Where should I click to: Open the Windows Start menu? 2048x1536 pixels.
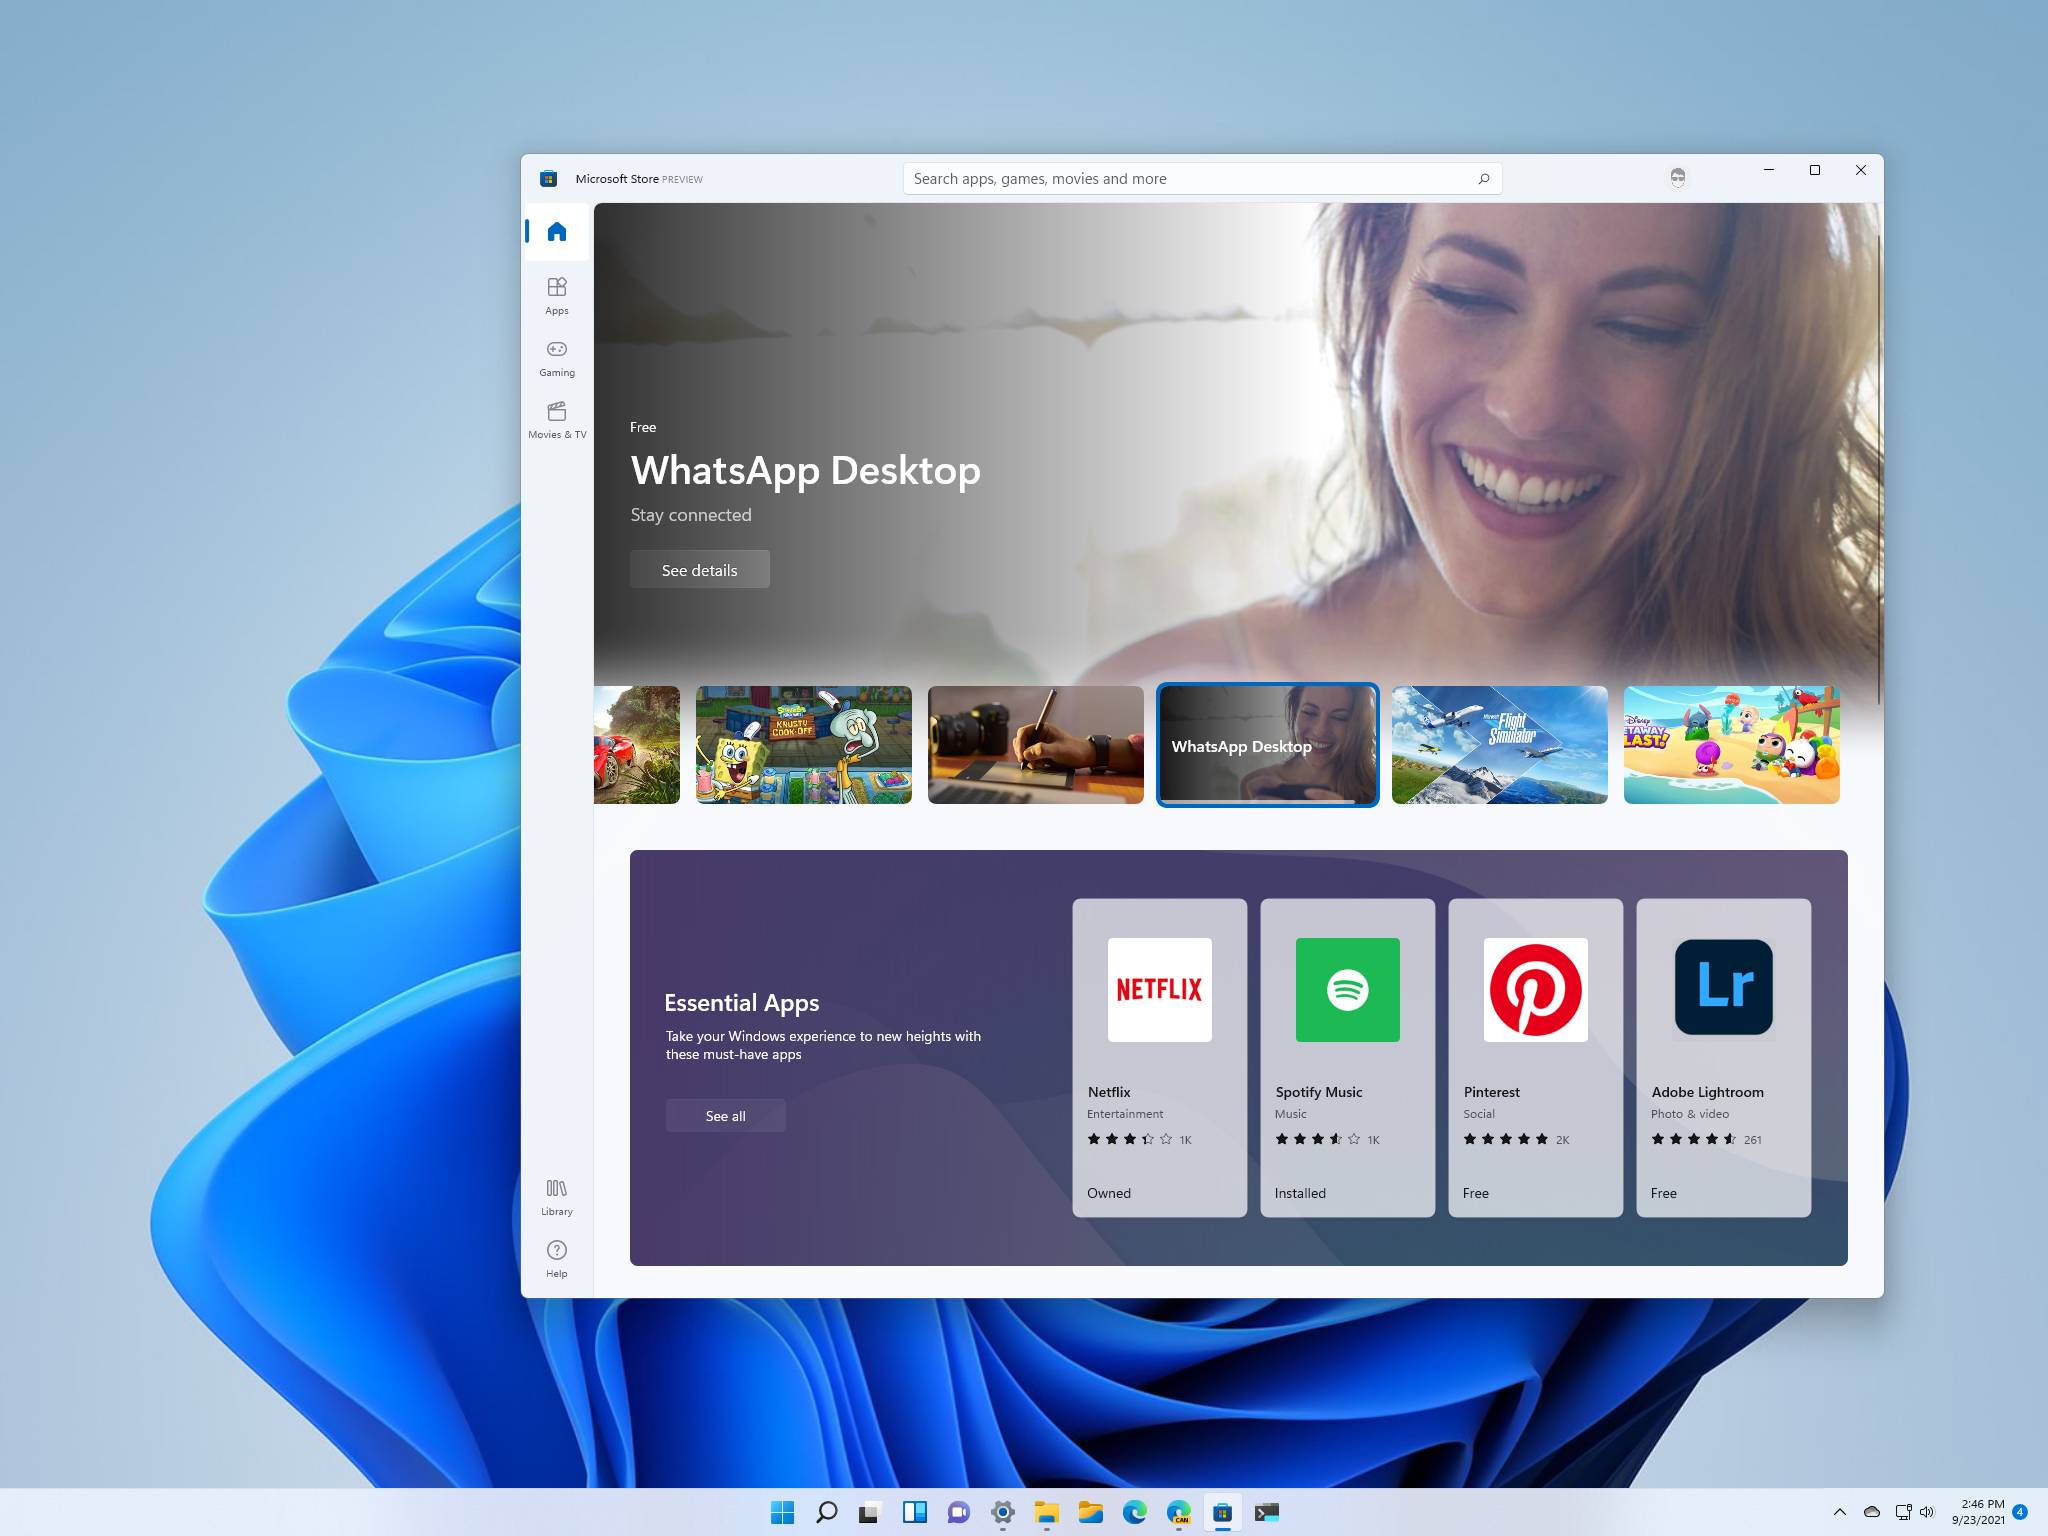[x=783, y=1512]
